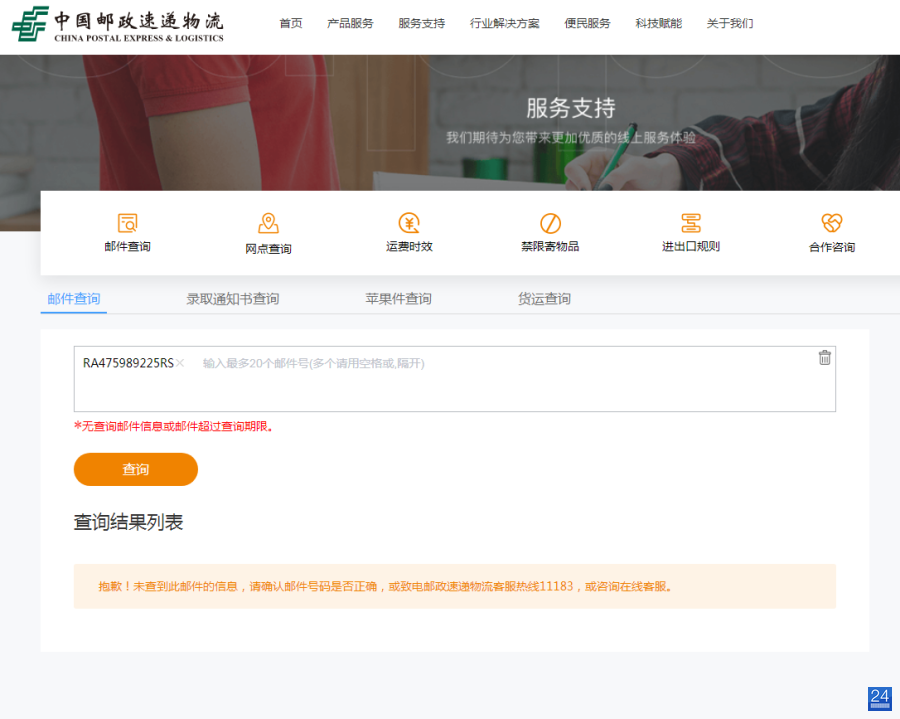
Task: Click the China Postal Express logo
Action: pos(118,25)
